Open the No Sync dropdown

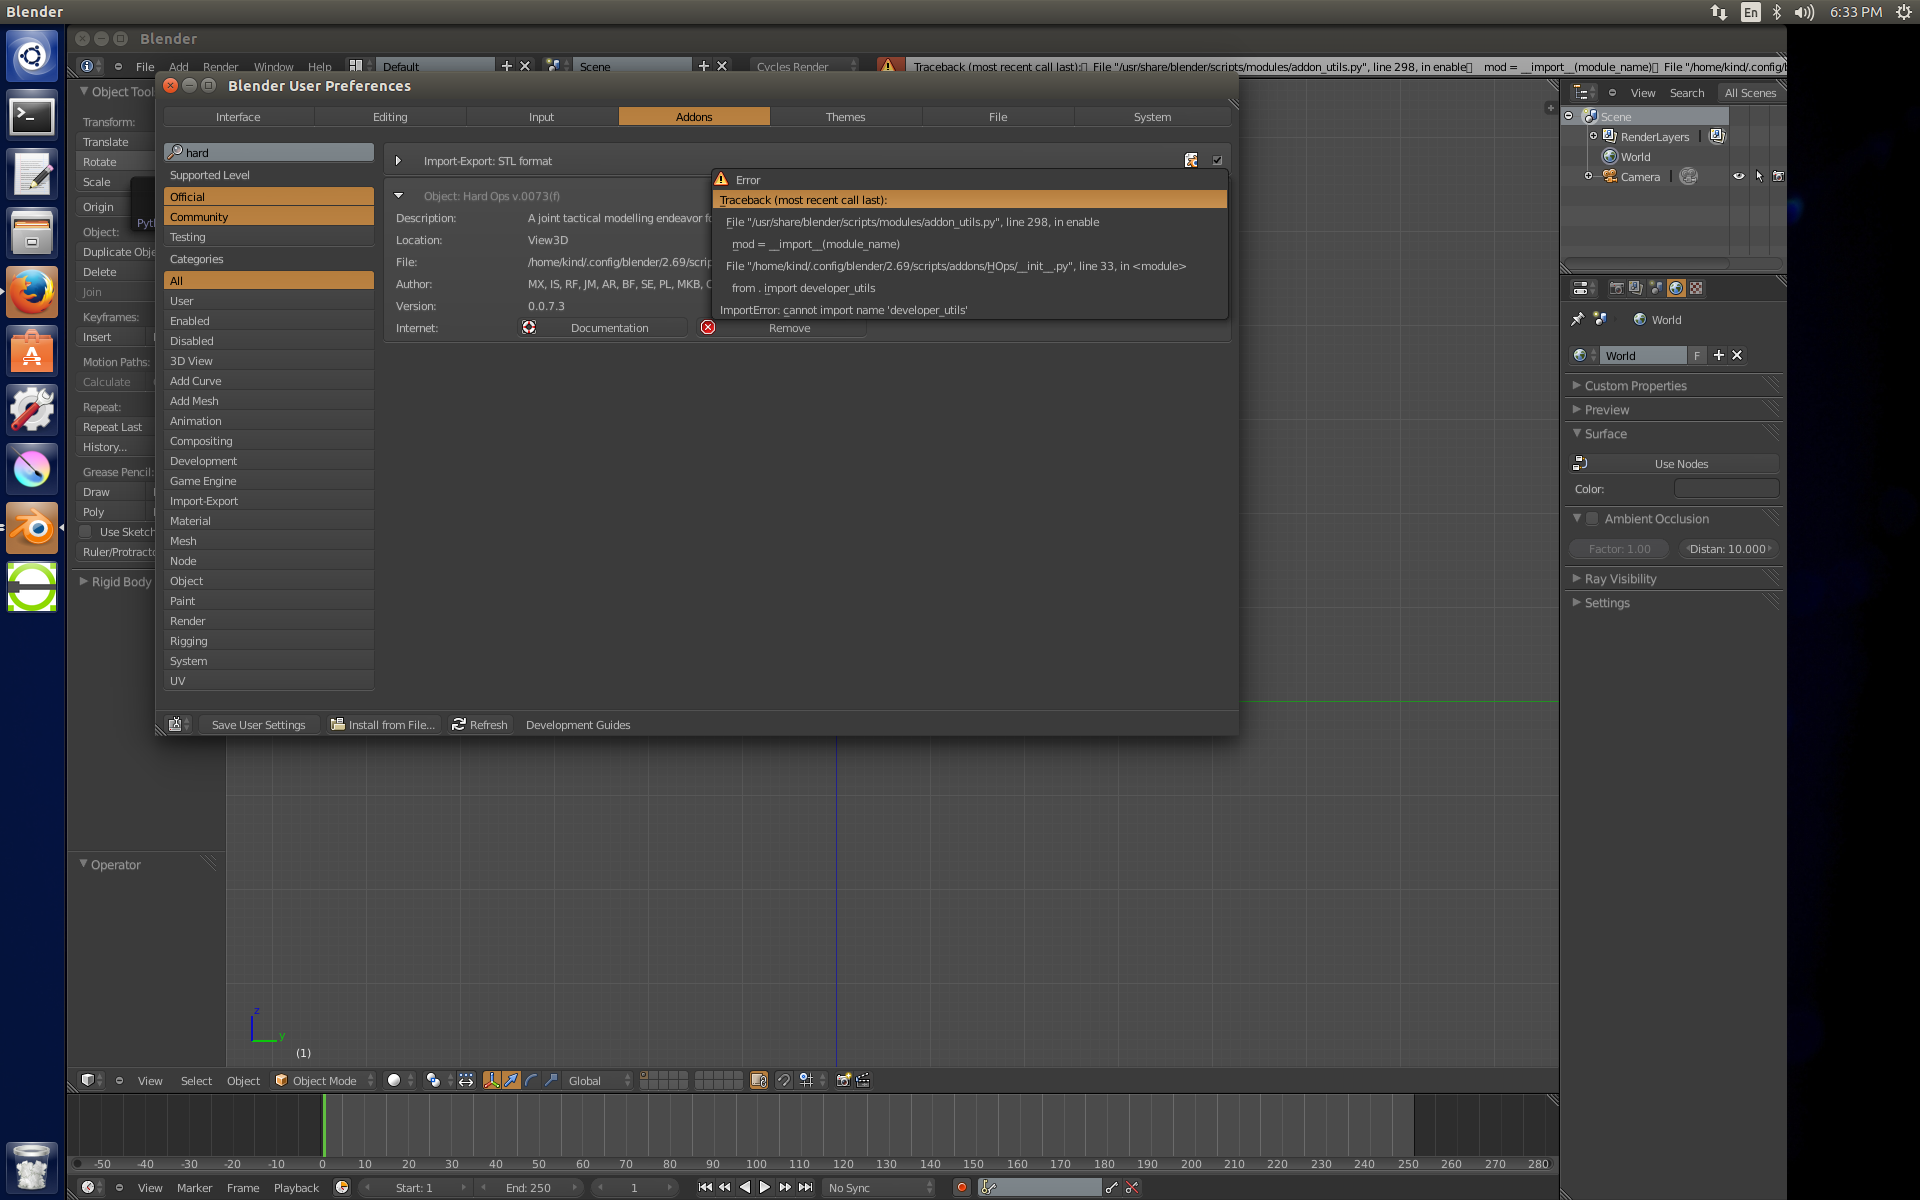pyautogui.click(x=880, y=1187)
